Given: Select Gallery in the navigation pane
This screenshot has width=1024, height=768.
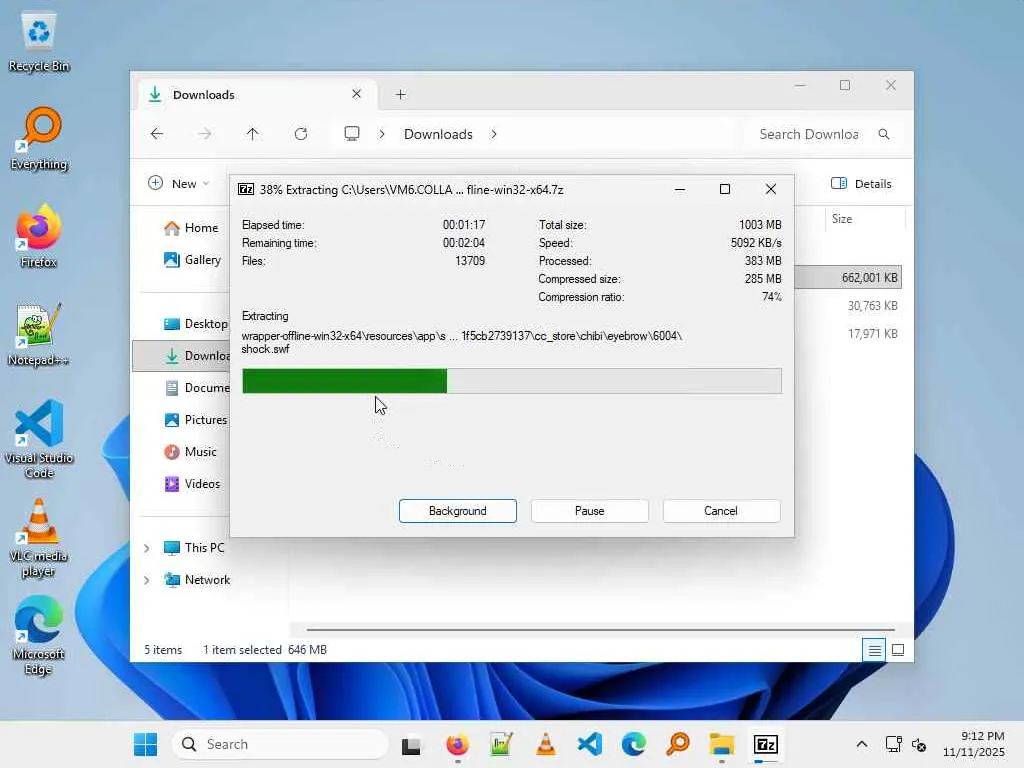Looking at the screenshot, I should [193, 260].
